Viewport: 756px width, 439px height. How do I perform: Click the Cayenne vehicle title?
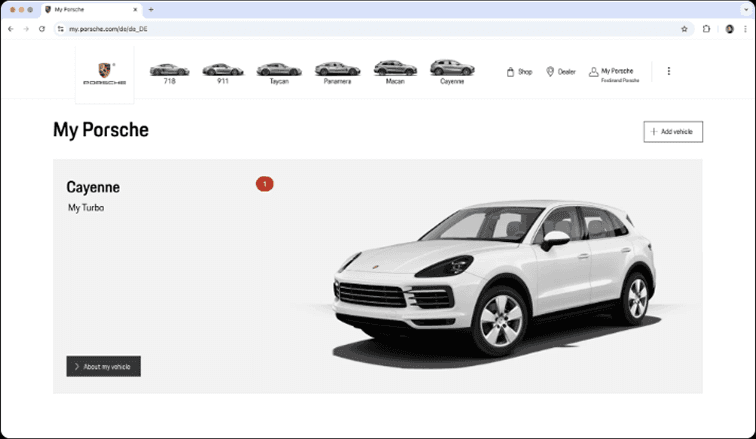pyautogui.click(x=93, y=187)
